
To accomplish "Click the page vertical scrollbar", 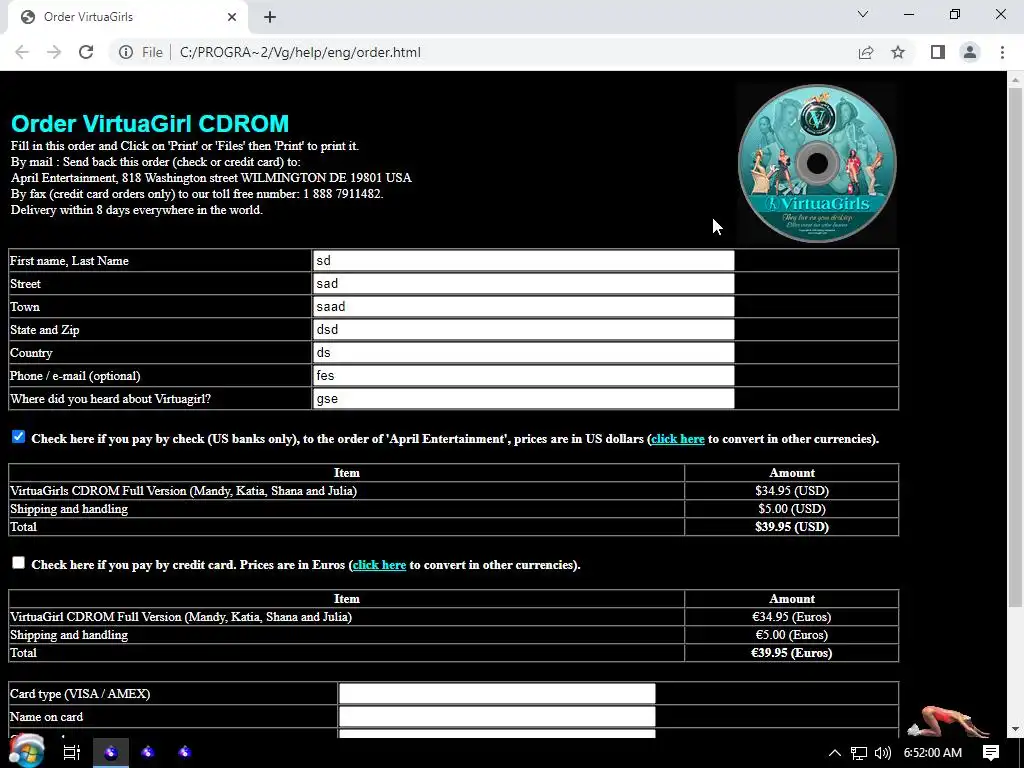I will [1015, 349].
